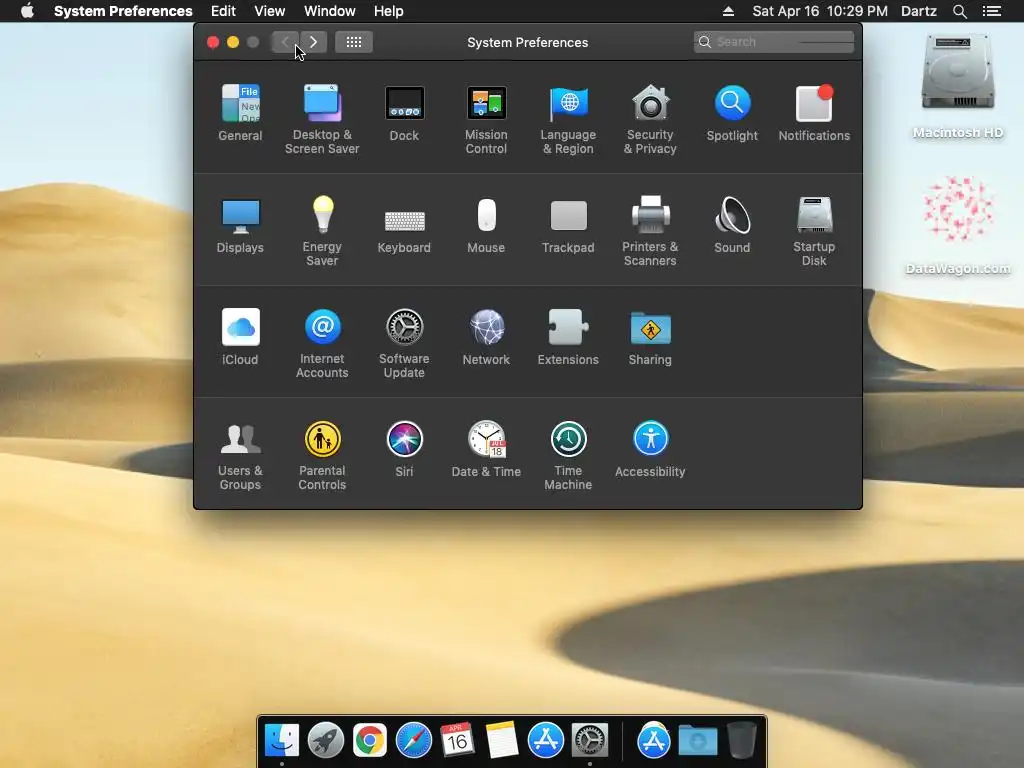Open the General preference pane
Screen dimensions: 1024x768
pyautogui.click(x=240, y=112)
